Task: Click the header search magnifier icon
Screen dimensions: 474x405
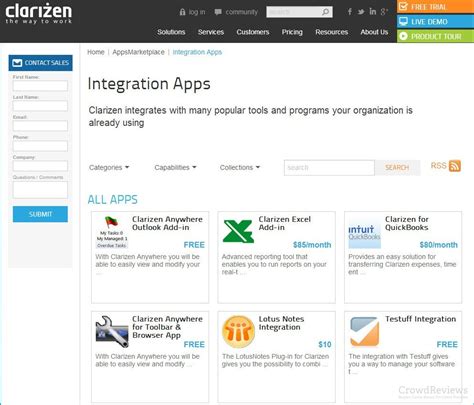Action: tap(326, 12)
